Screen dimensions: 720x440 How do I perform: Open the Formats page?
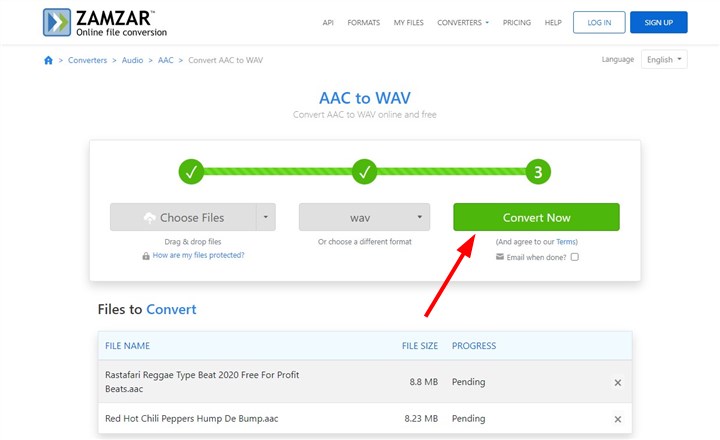364,23
